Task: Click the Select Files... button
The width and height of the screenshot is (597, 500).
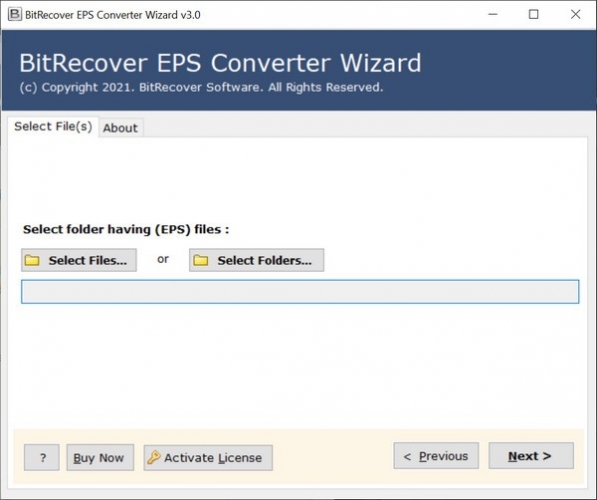Action: [79, 260]
